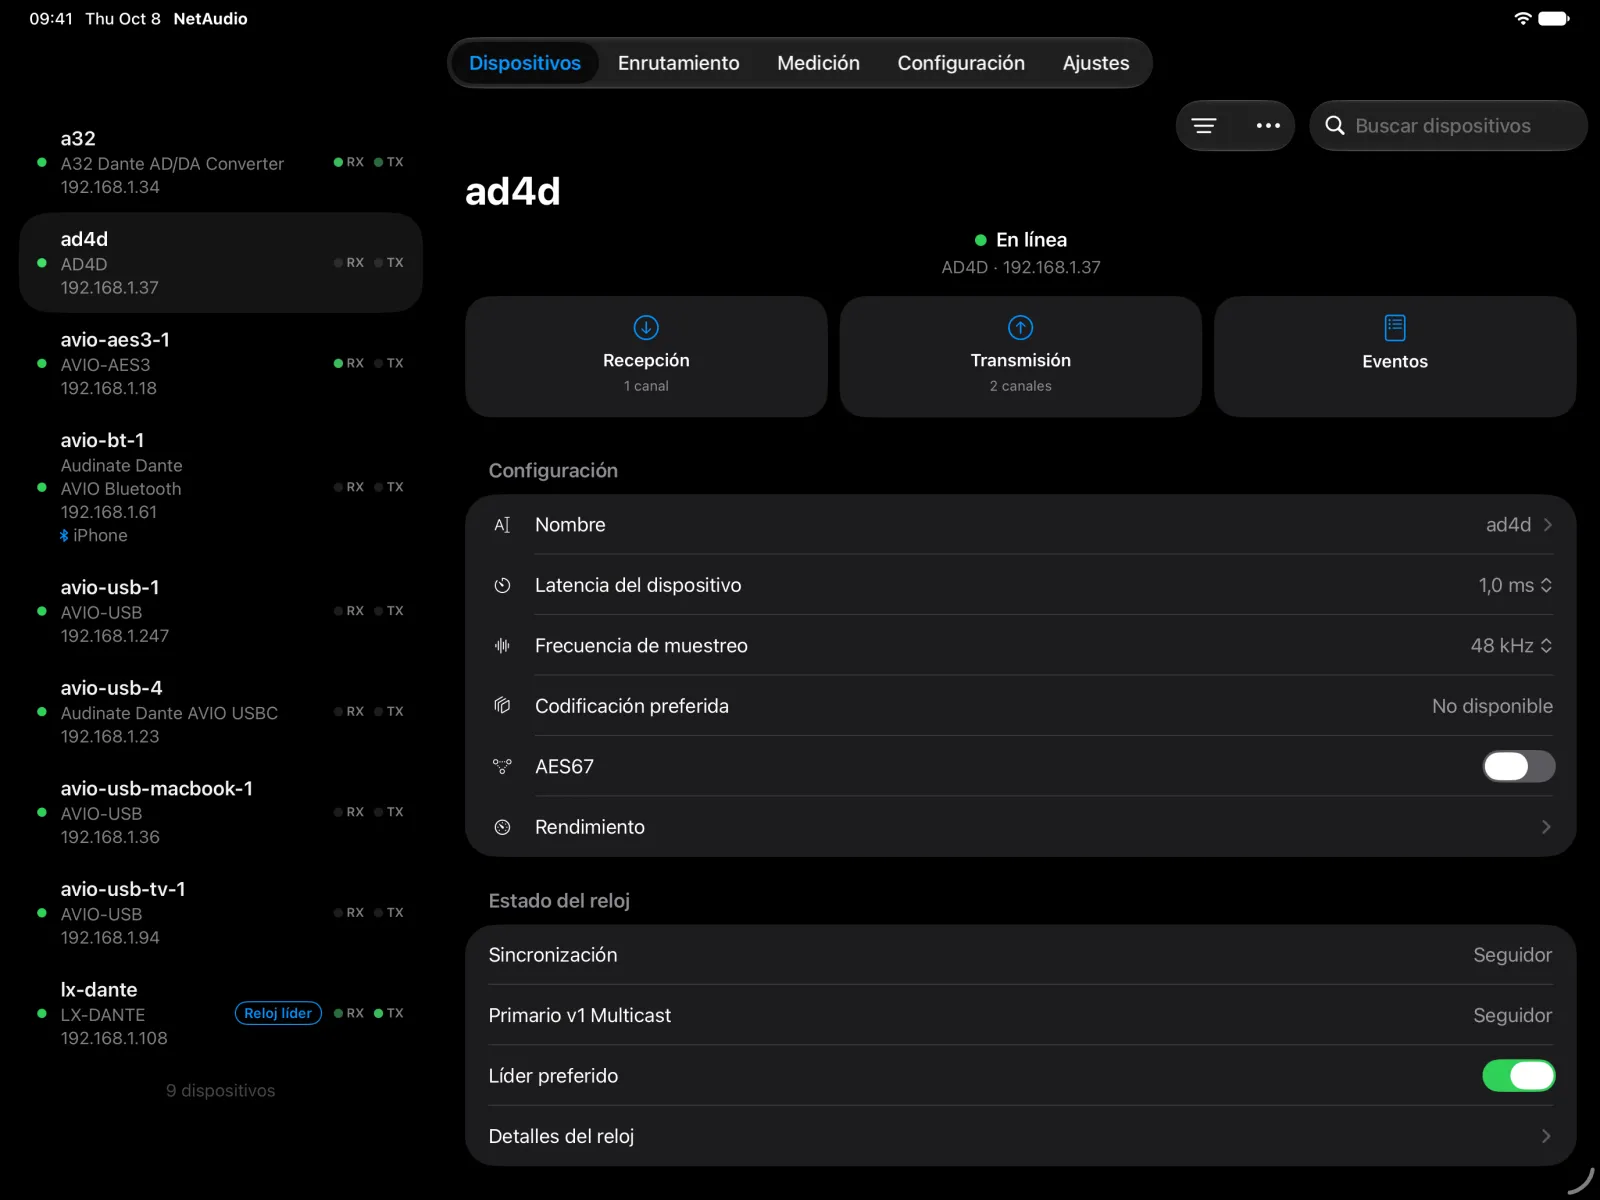Select the avio-usb-1 device
1600x1200 pixels.
pos(221,611)
